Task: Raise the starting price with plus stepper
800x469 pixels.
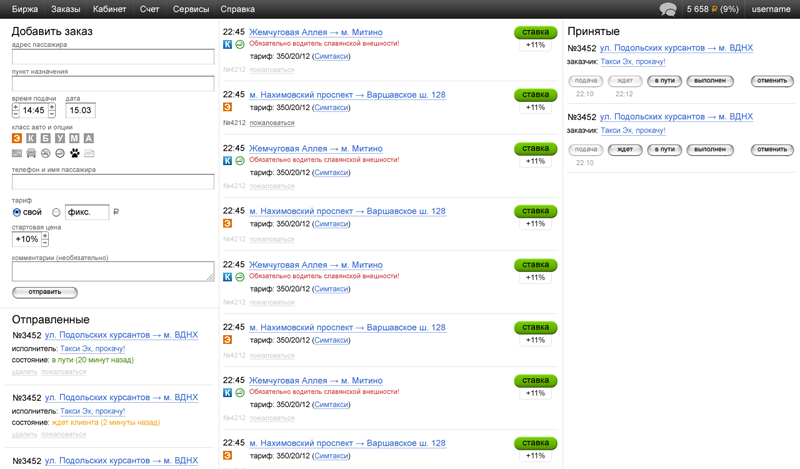Action: 45,236
